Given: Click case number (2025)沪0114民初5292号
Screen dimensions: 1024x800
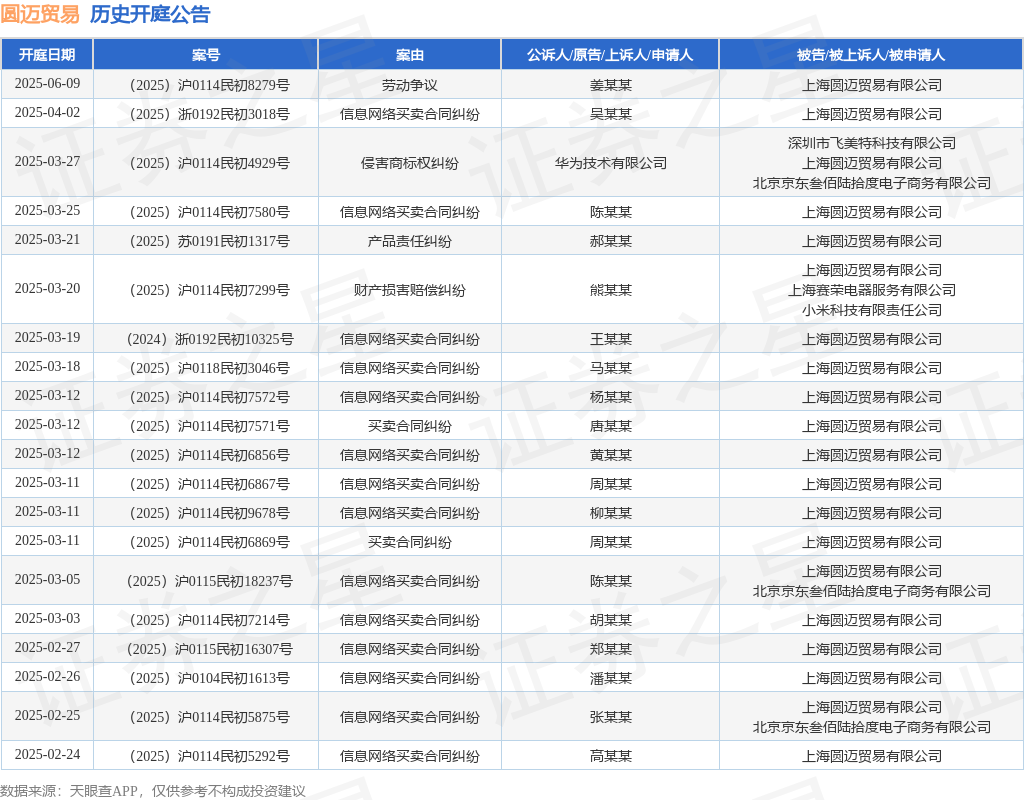Looking at the screenshot, I should pyautogui.click(x=206, y=756).
